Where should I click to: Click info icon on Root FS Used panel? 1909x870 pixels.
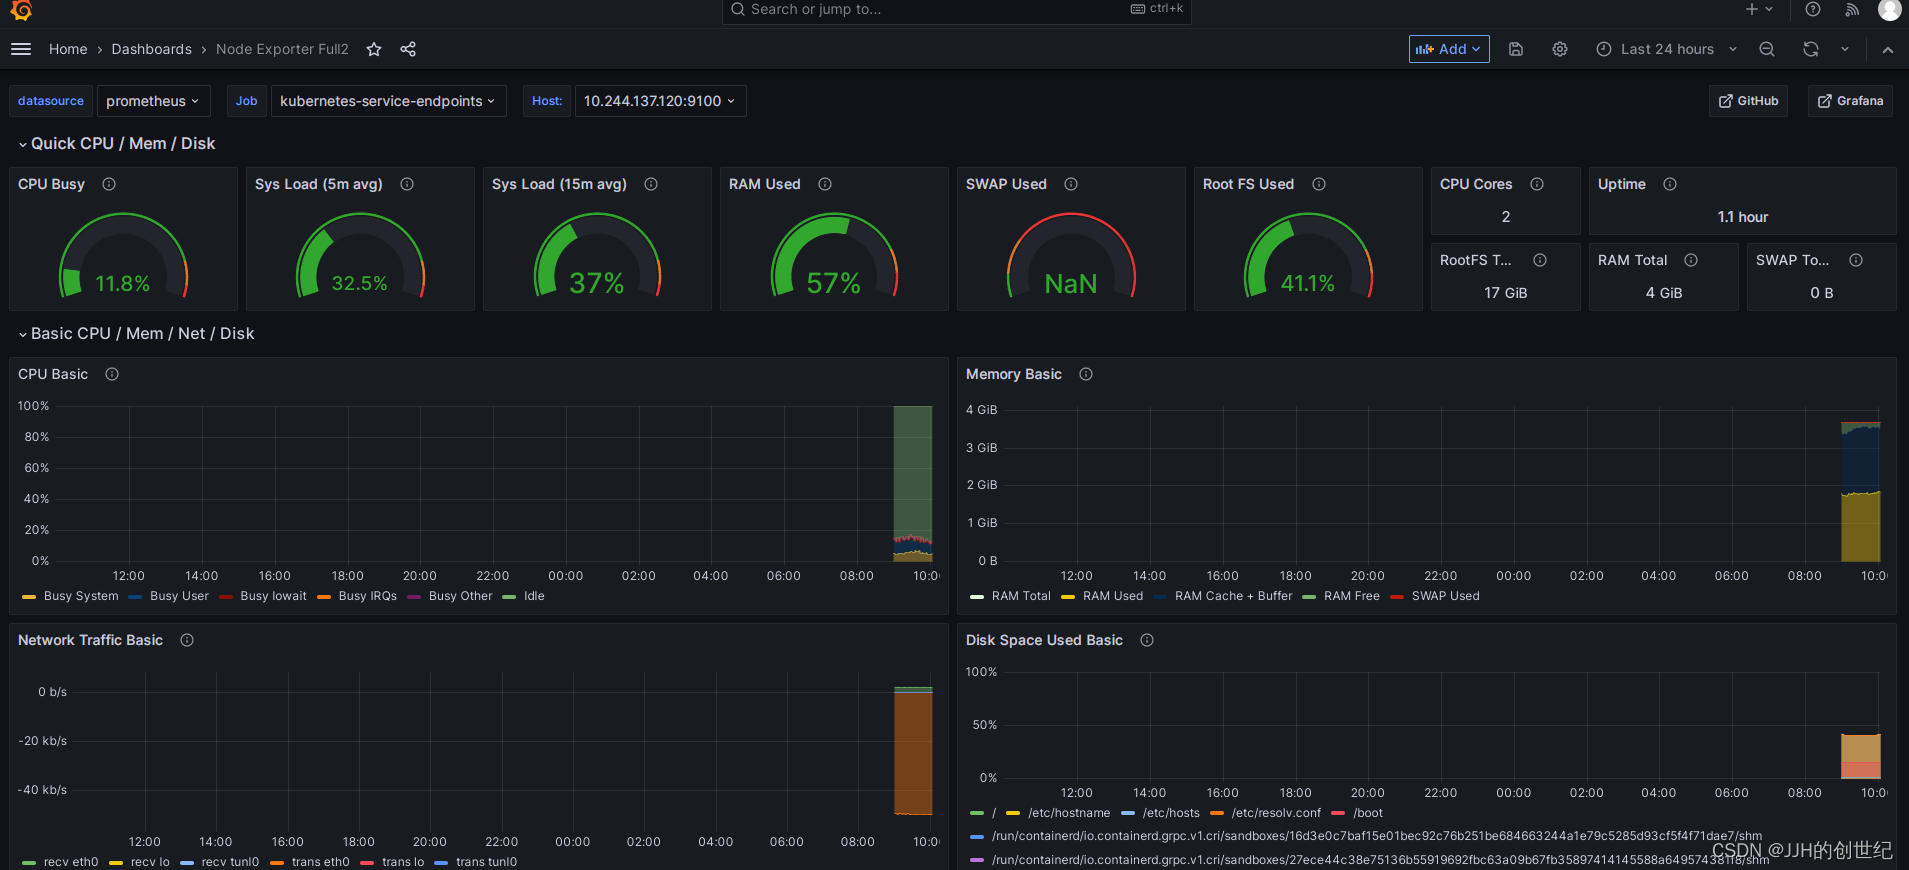point(1319,184)
